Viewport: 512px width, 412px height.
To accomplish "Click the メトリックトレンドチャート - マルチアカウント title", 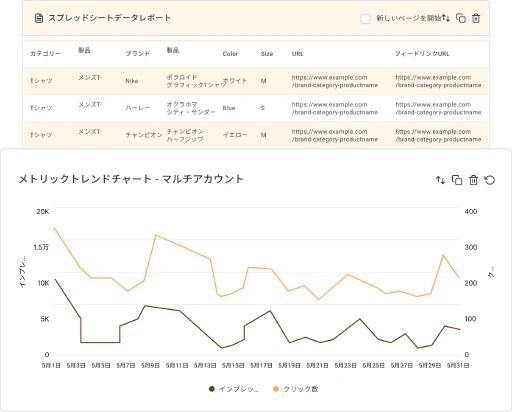I will (131, 179).
